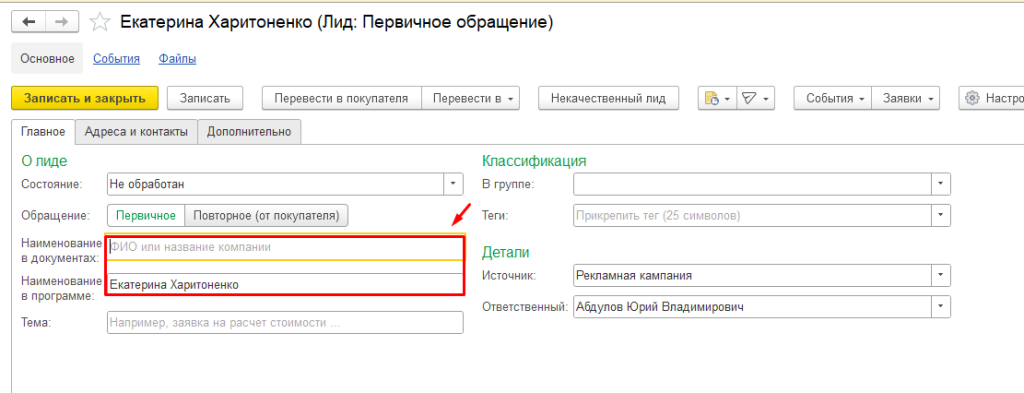
Task: Open the Заявки dropdown button
Action: point(906,99)
